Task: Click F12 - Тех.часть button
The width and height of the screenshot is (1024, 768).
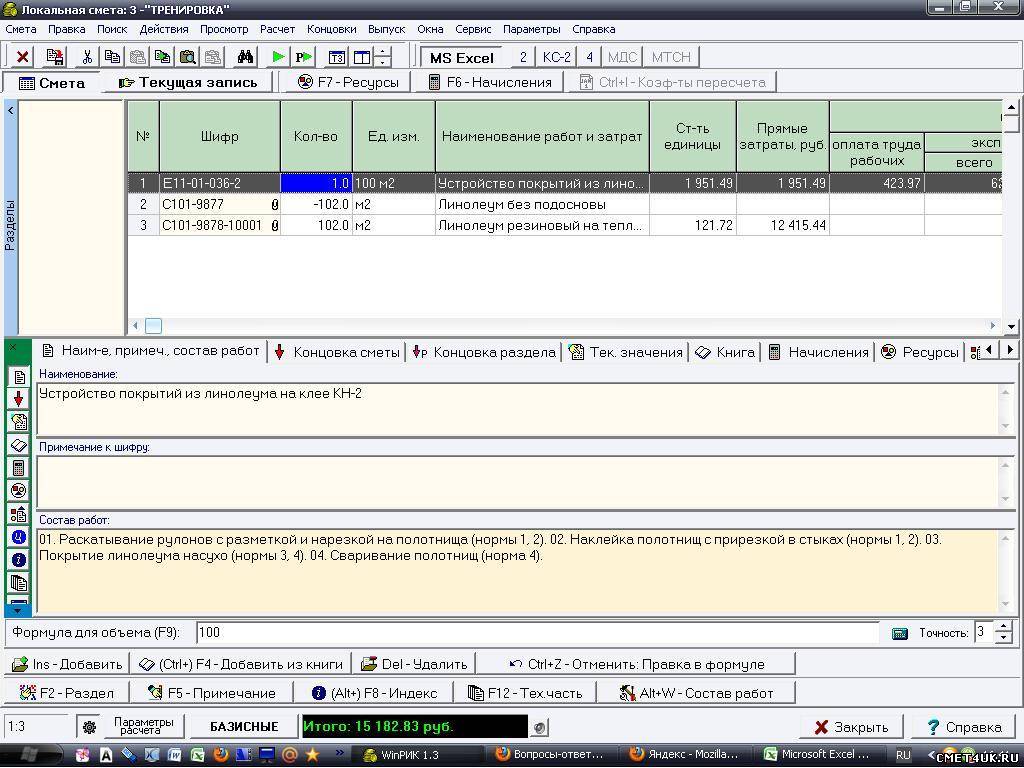Action: (x=526, y=693)
